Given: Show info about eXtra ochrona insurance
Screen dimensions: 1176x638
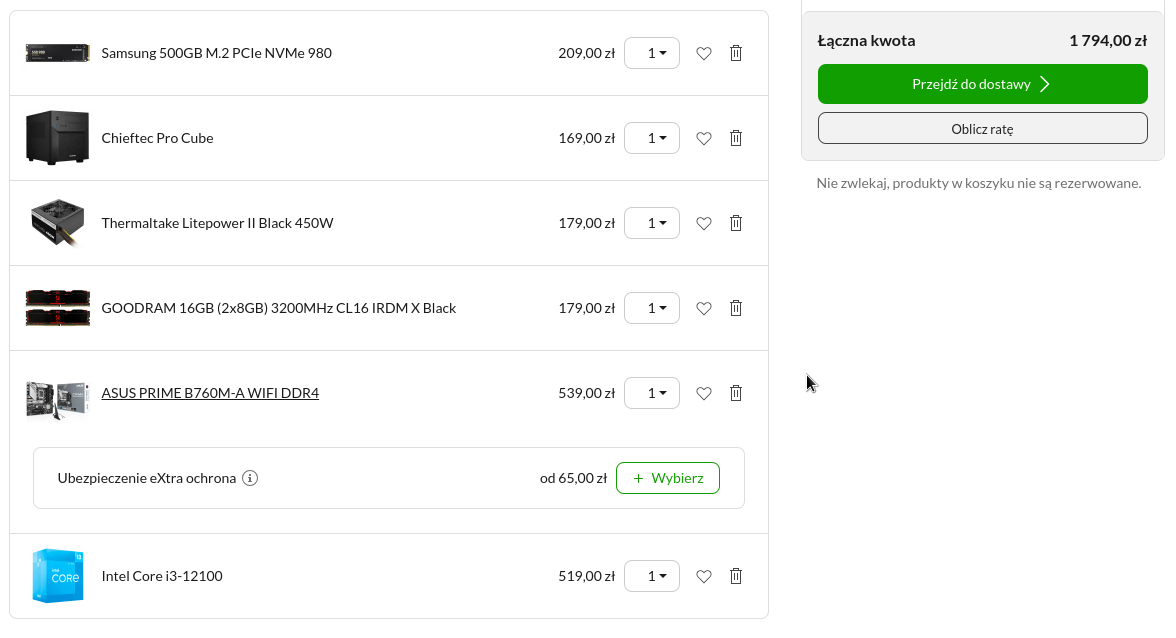Looking at the screenshot, I should click(250, 478).
